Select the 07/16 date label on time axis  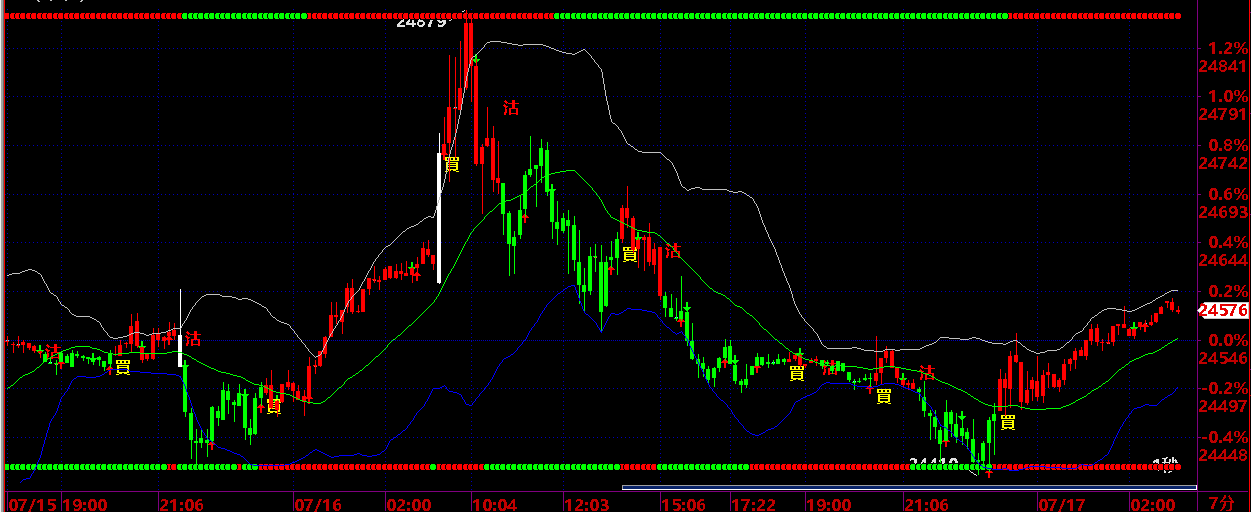(x=318, y=503)
